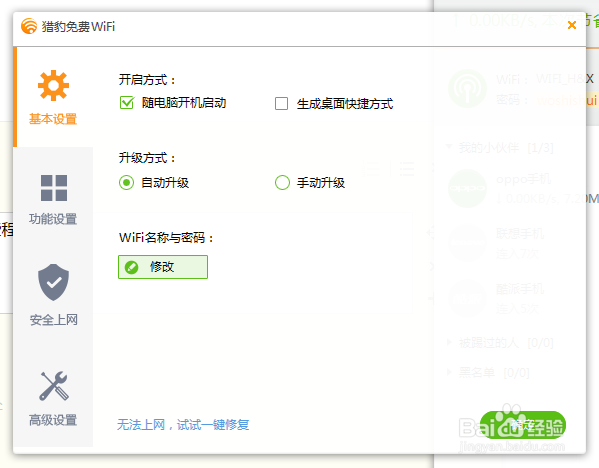Click the oppo device avatar in background window
The image size is (599, 468).
coord(467,189)
